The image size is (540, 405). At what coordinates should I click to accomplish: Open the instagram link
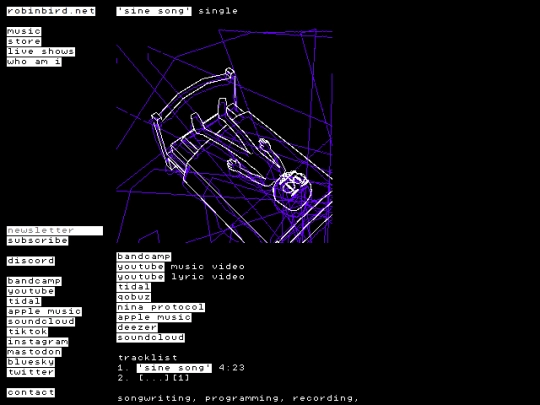[38, 342]
